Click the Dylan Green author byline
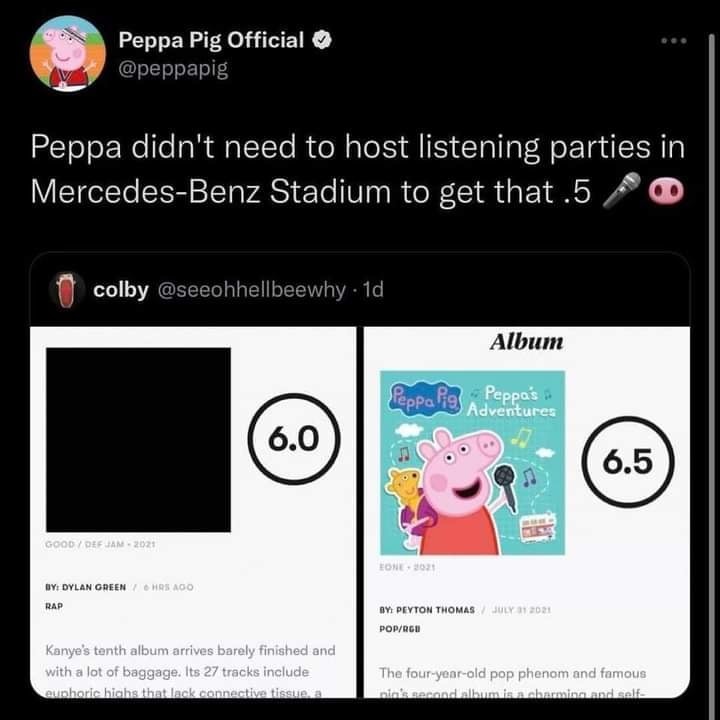Screen dimensions: 720x720 pyautogui.click(x=85, y=587)
